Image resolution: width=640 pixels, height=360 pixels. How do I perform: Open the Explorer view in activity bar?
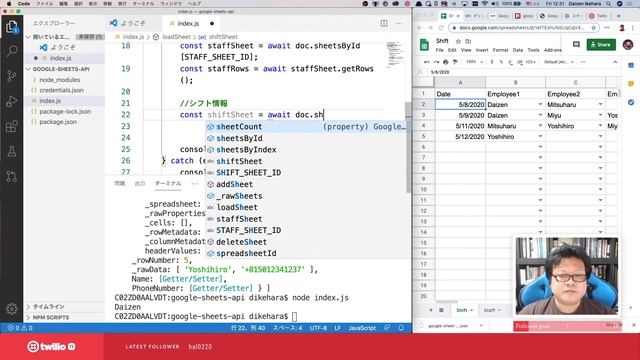[x=12, y=27]
